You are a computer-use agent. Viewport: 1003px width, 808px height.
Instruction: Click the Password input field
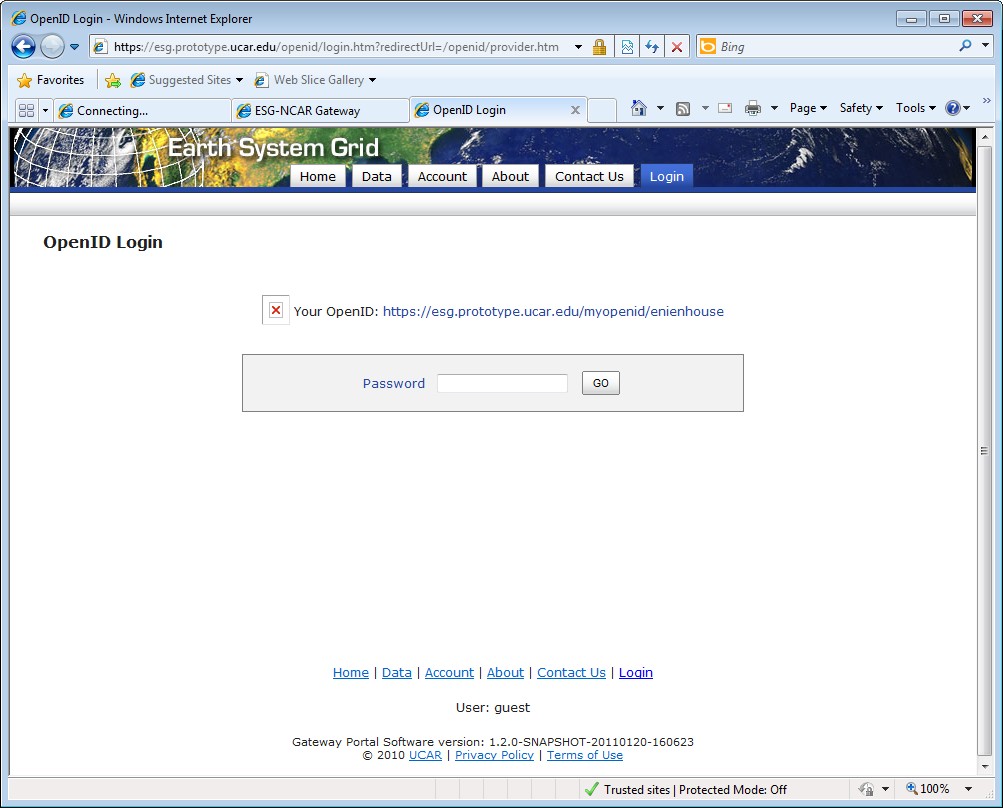[x=502, y=383]
